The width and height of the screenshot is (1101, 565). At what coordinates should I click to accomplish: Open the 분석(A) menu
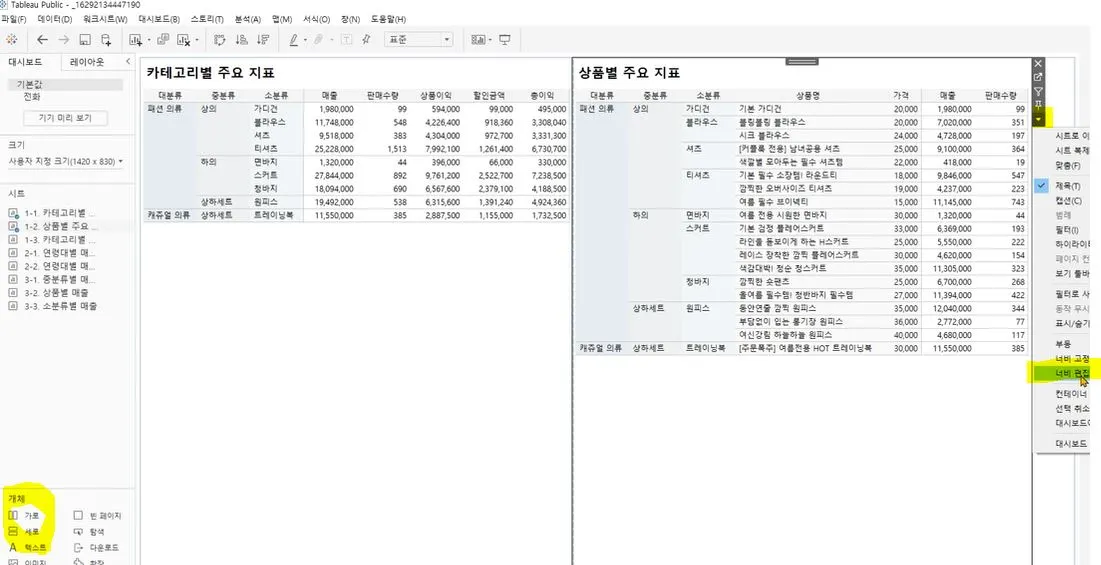(x=247, y=19)
